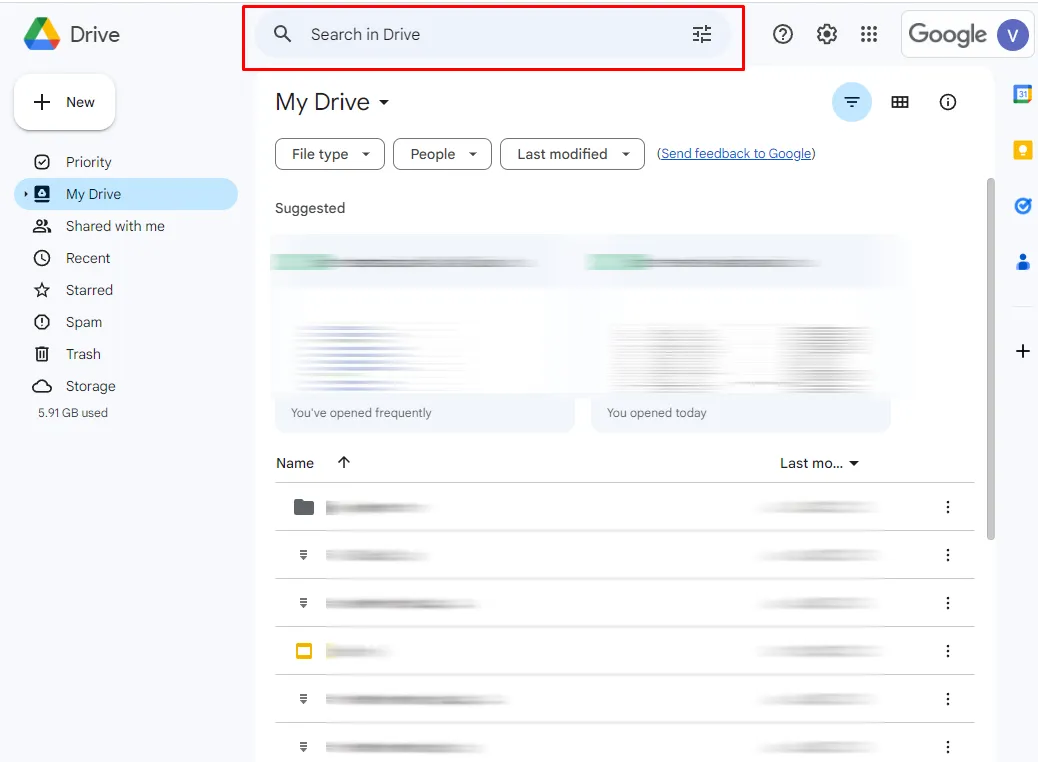The width and height of the screenshot is (1038, 762).
Task: Expand the File type filter dropdown
Action: coord(330,154)
